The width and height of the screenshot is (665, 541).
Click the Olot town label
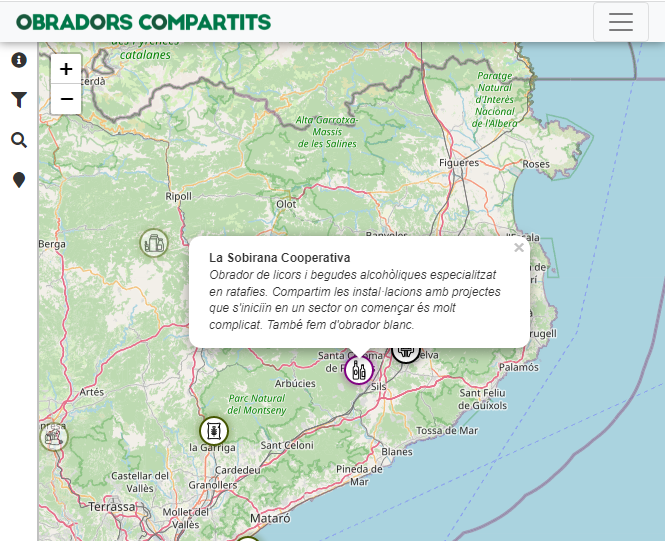[x=286, y=204]
